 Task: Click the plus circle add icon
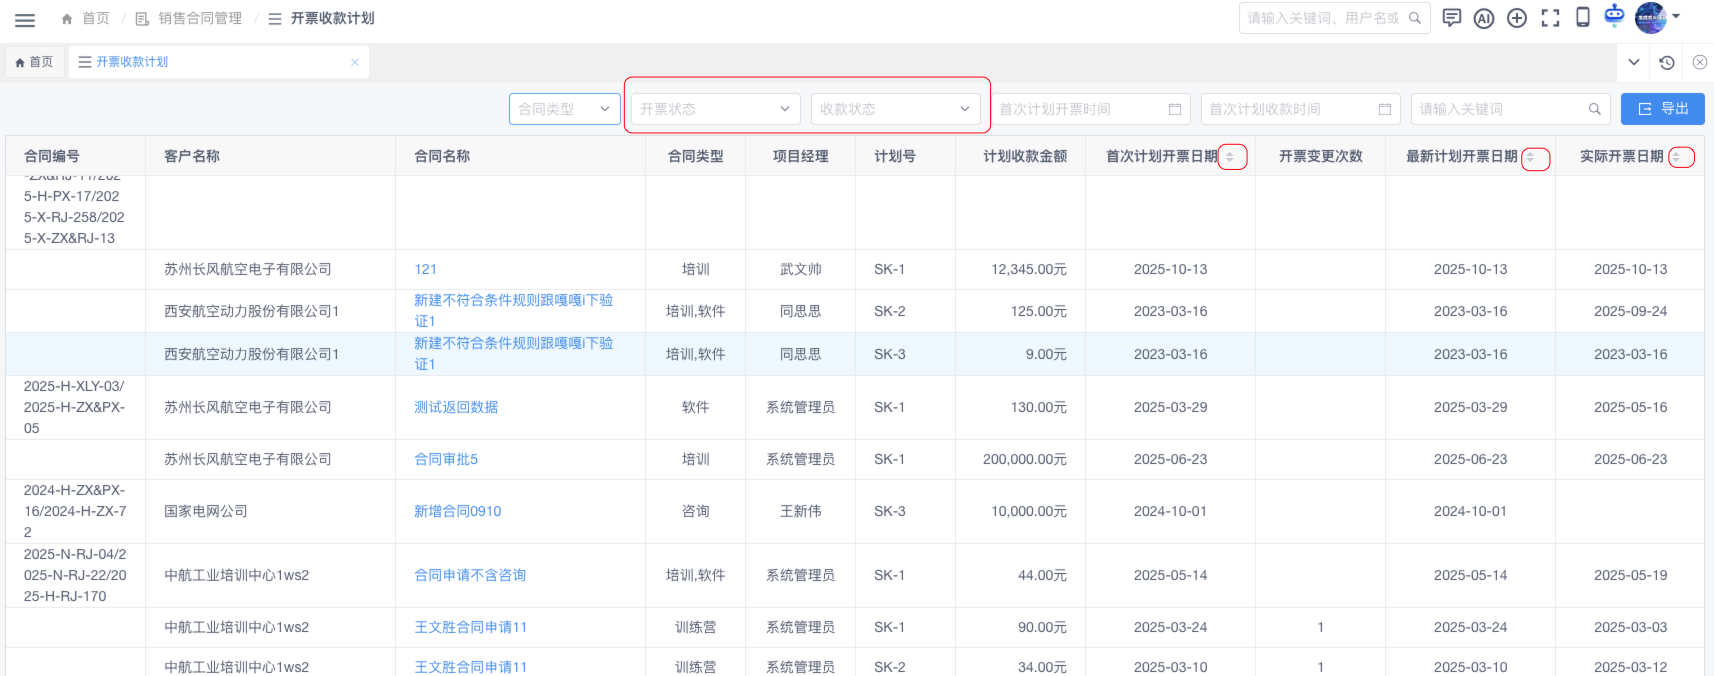1517,18
